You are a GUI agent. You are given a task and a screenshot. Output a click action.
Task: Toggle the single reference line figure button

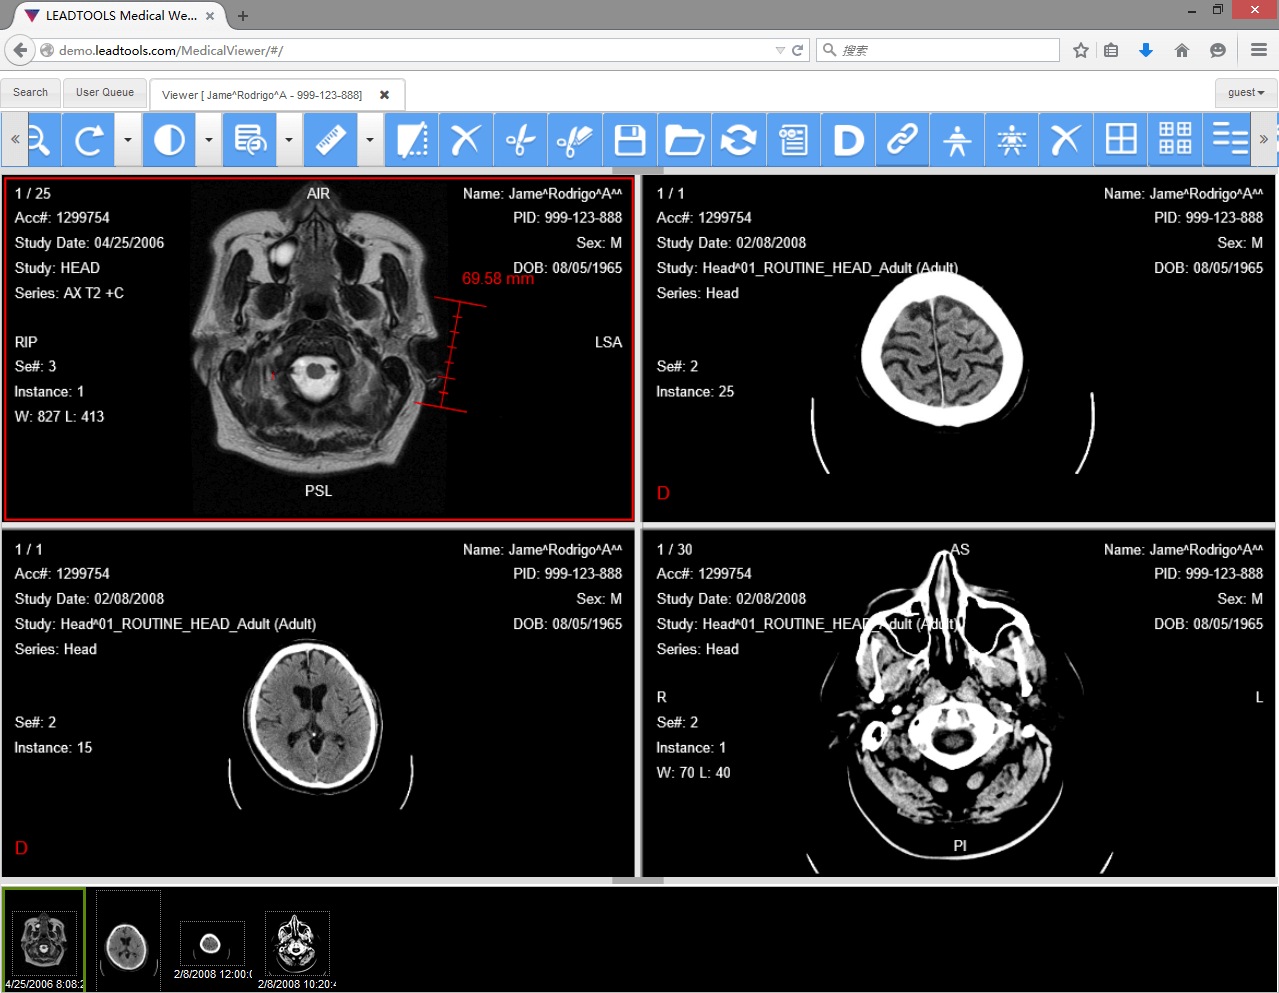point(957,140)
